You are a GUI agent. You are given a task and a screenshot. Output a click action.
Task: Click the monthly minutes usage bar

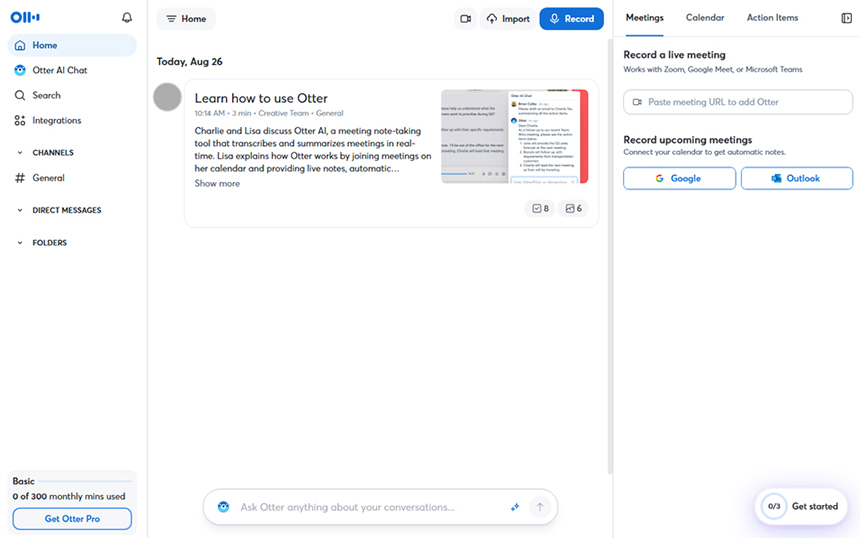85,481
